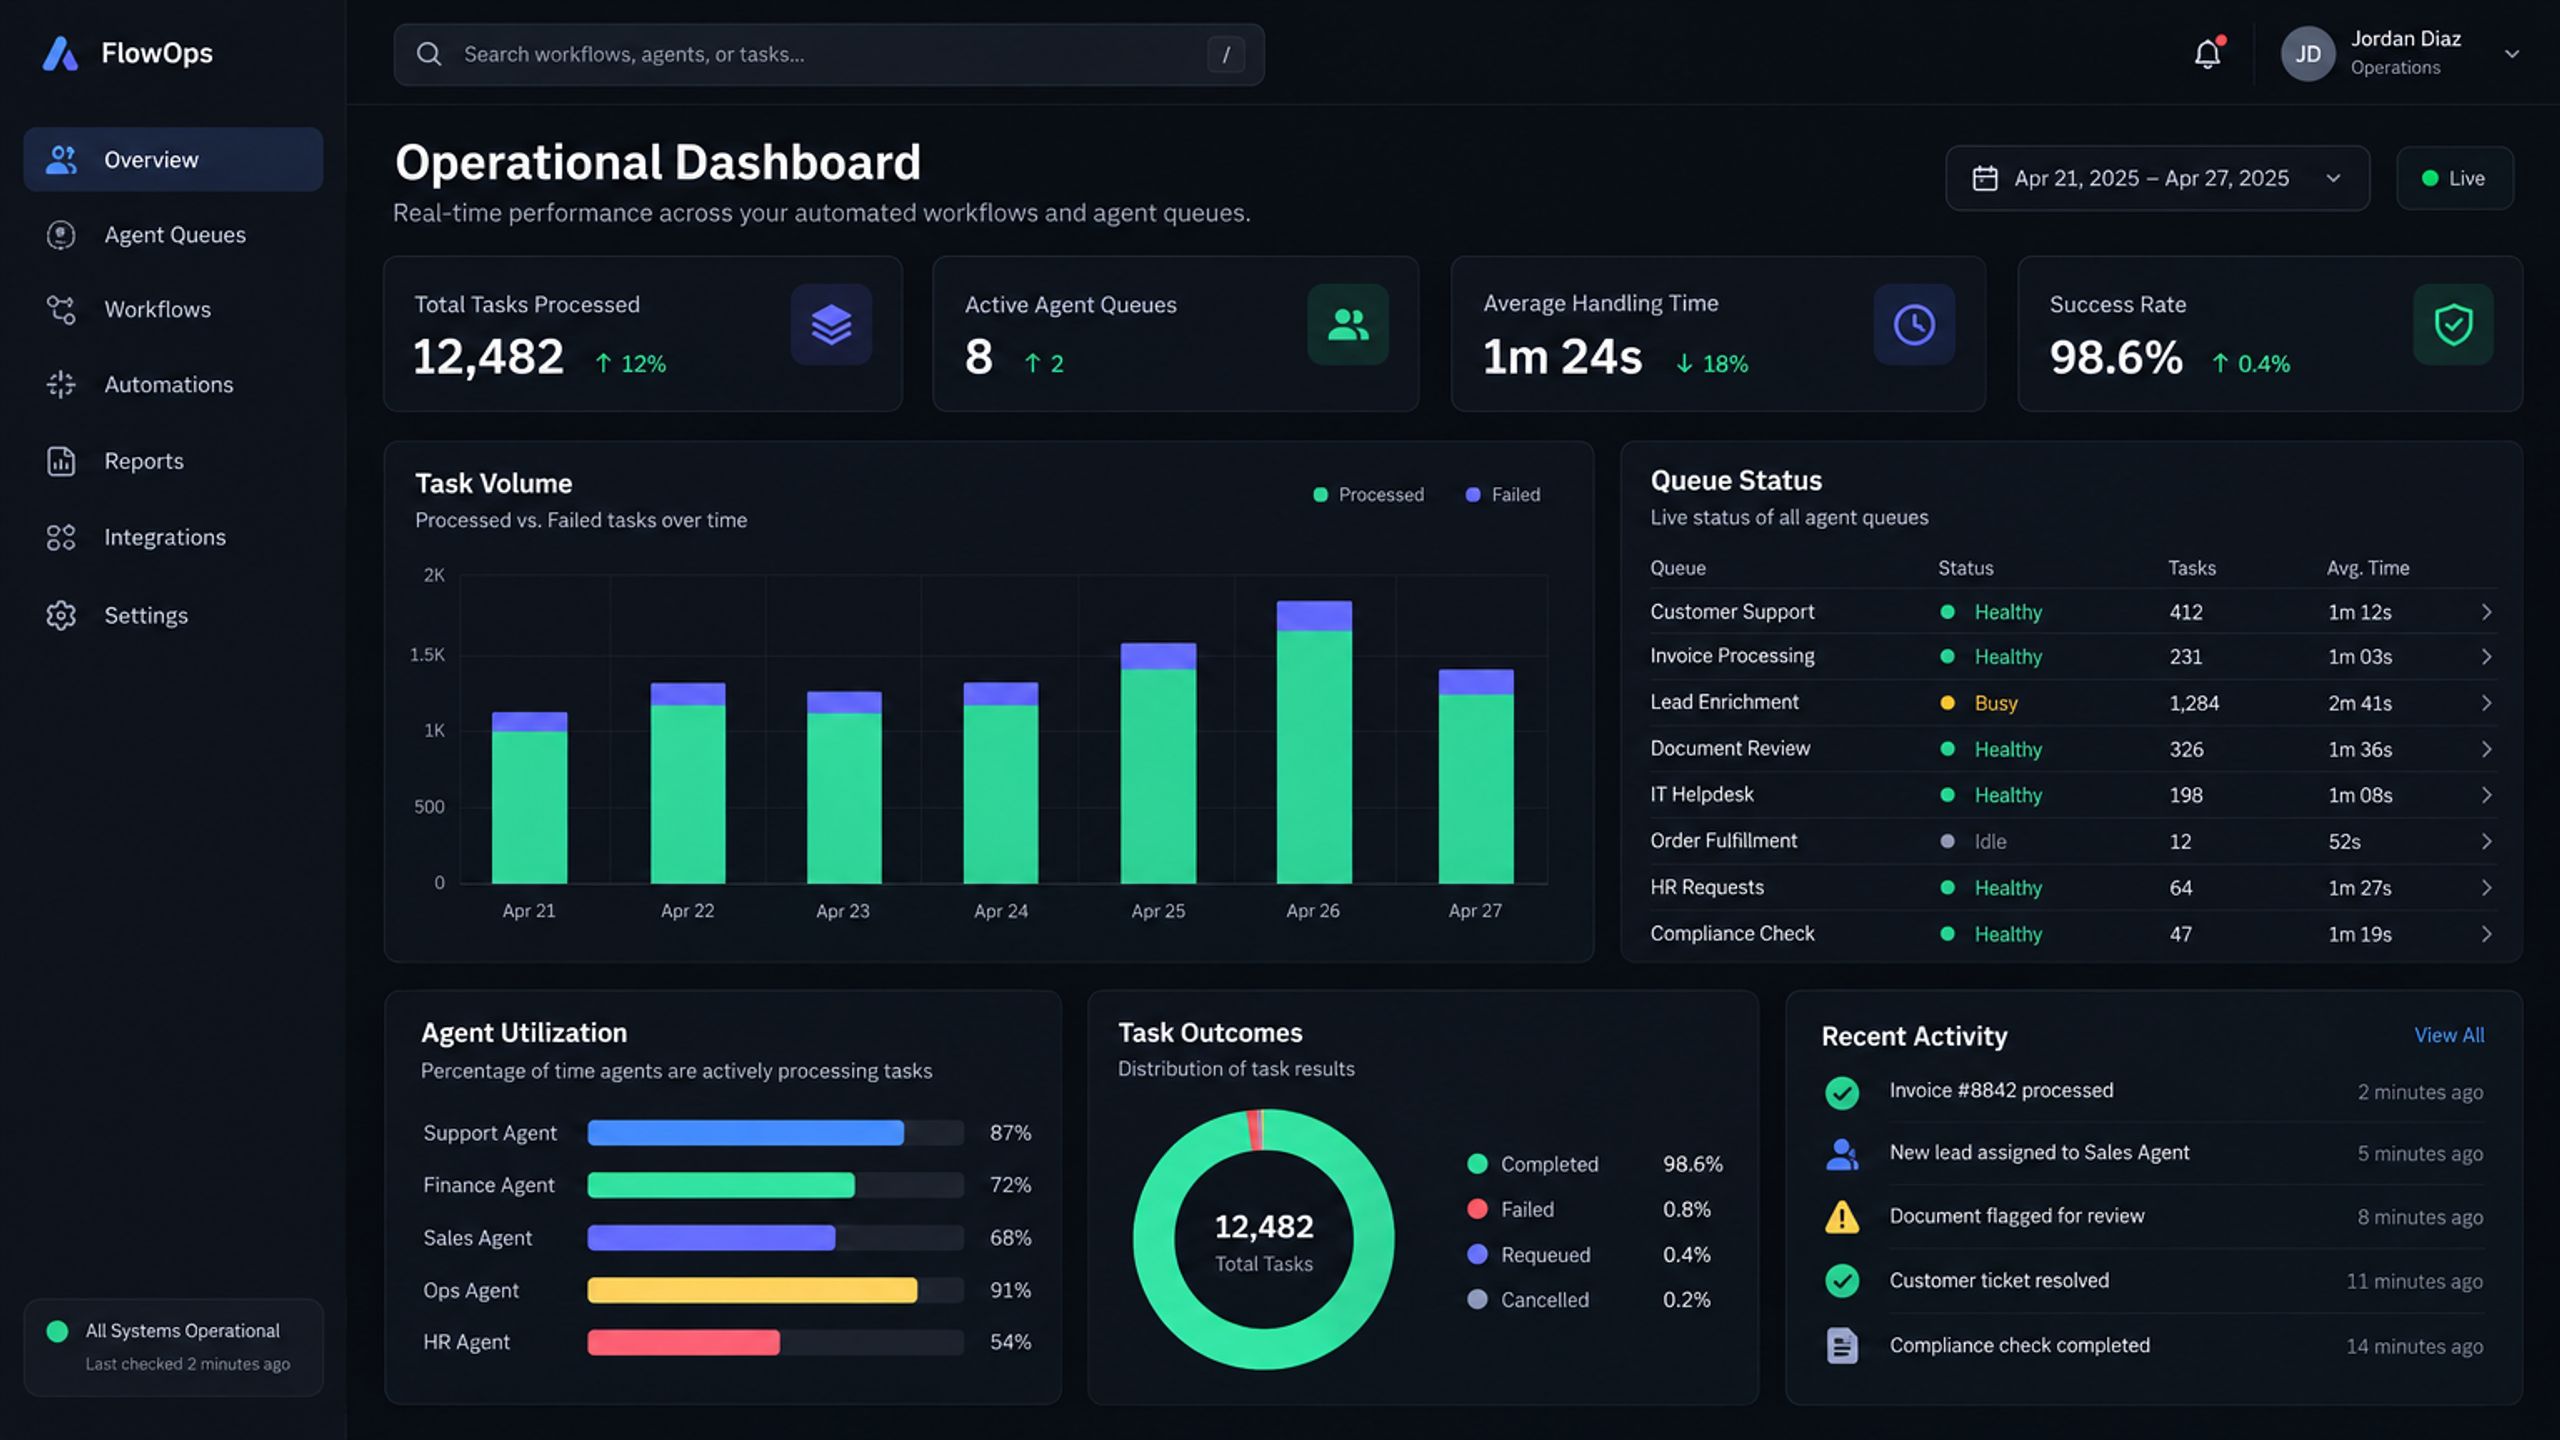Open Integrations in the sidebar
The image size is (2560, 1440).
click(173, 537)
